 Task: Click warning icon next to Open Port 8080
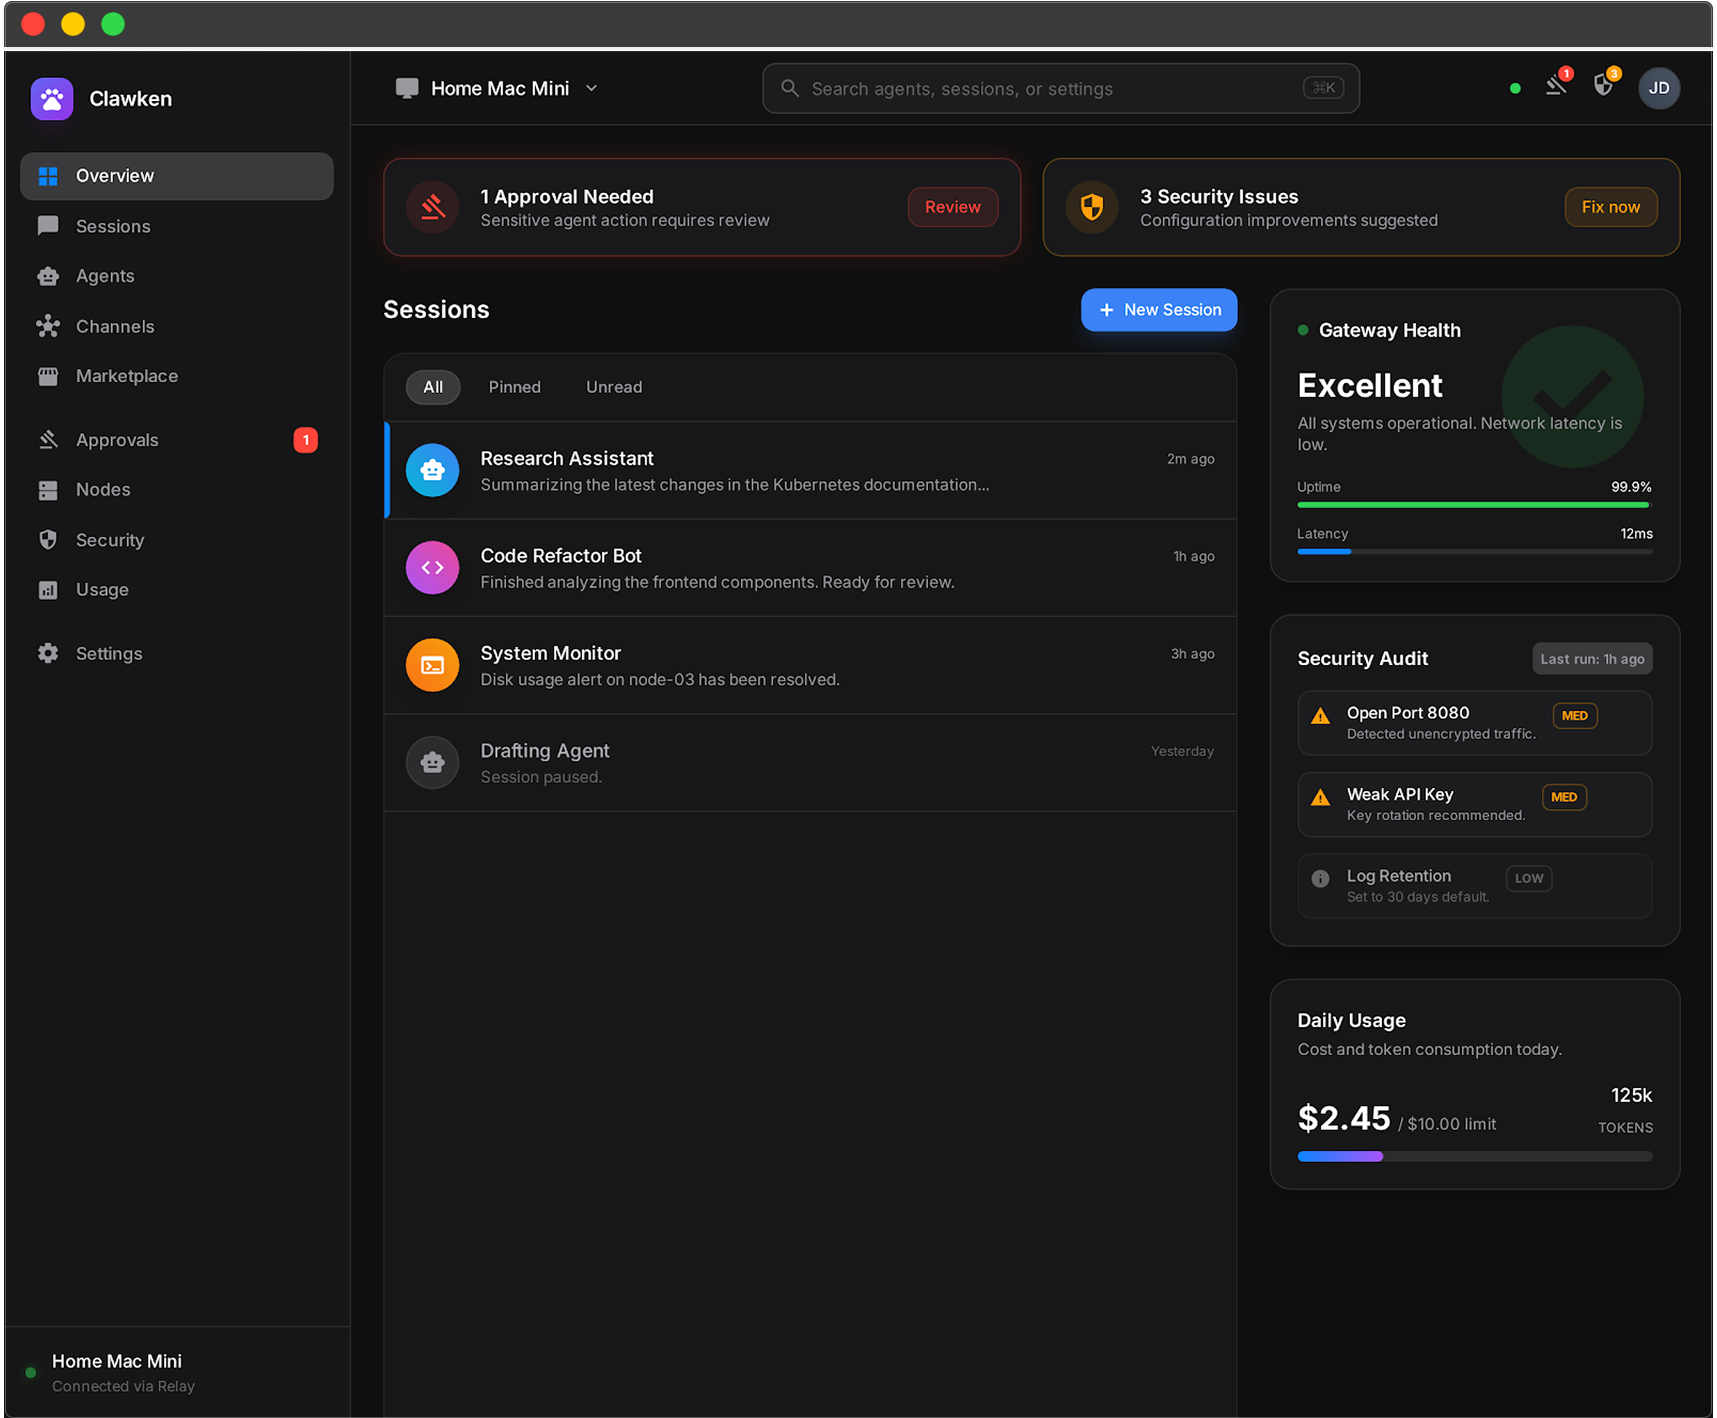click(x=1320, y=716)
